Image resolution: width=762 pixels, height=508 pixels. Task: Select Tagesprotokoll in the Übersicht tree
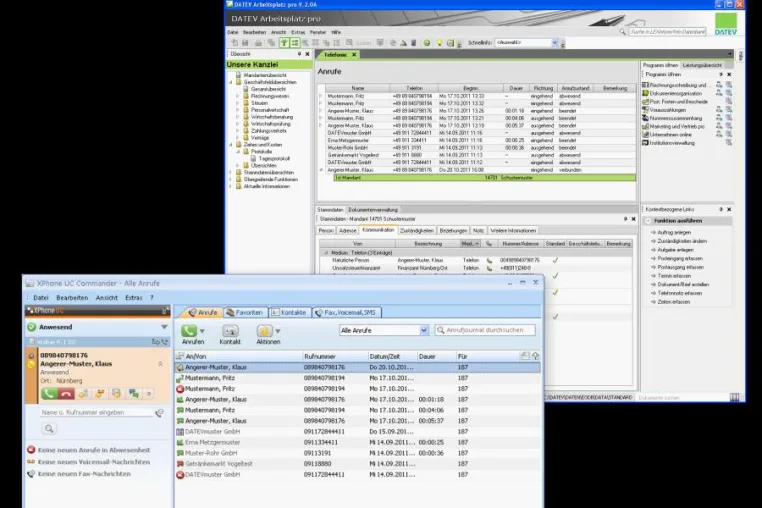(274, 158)
